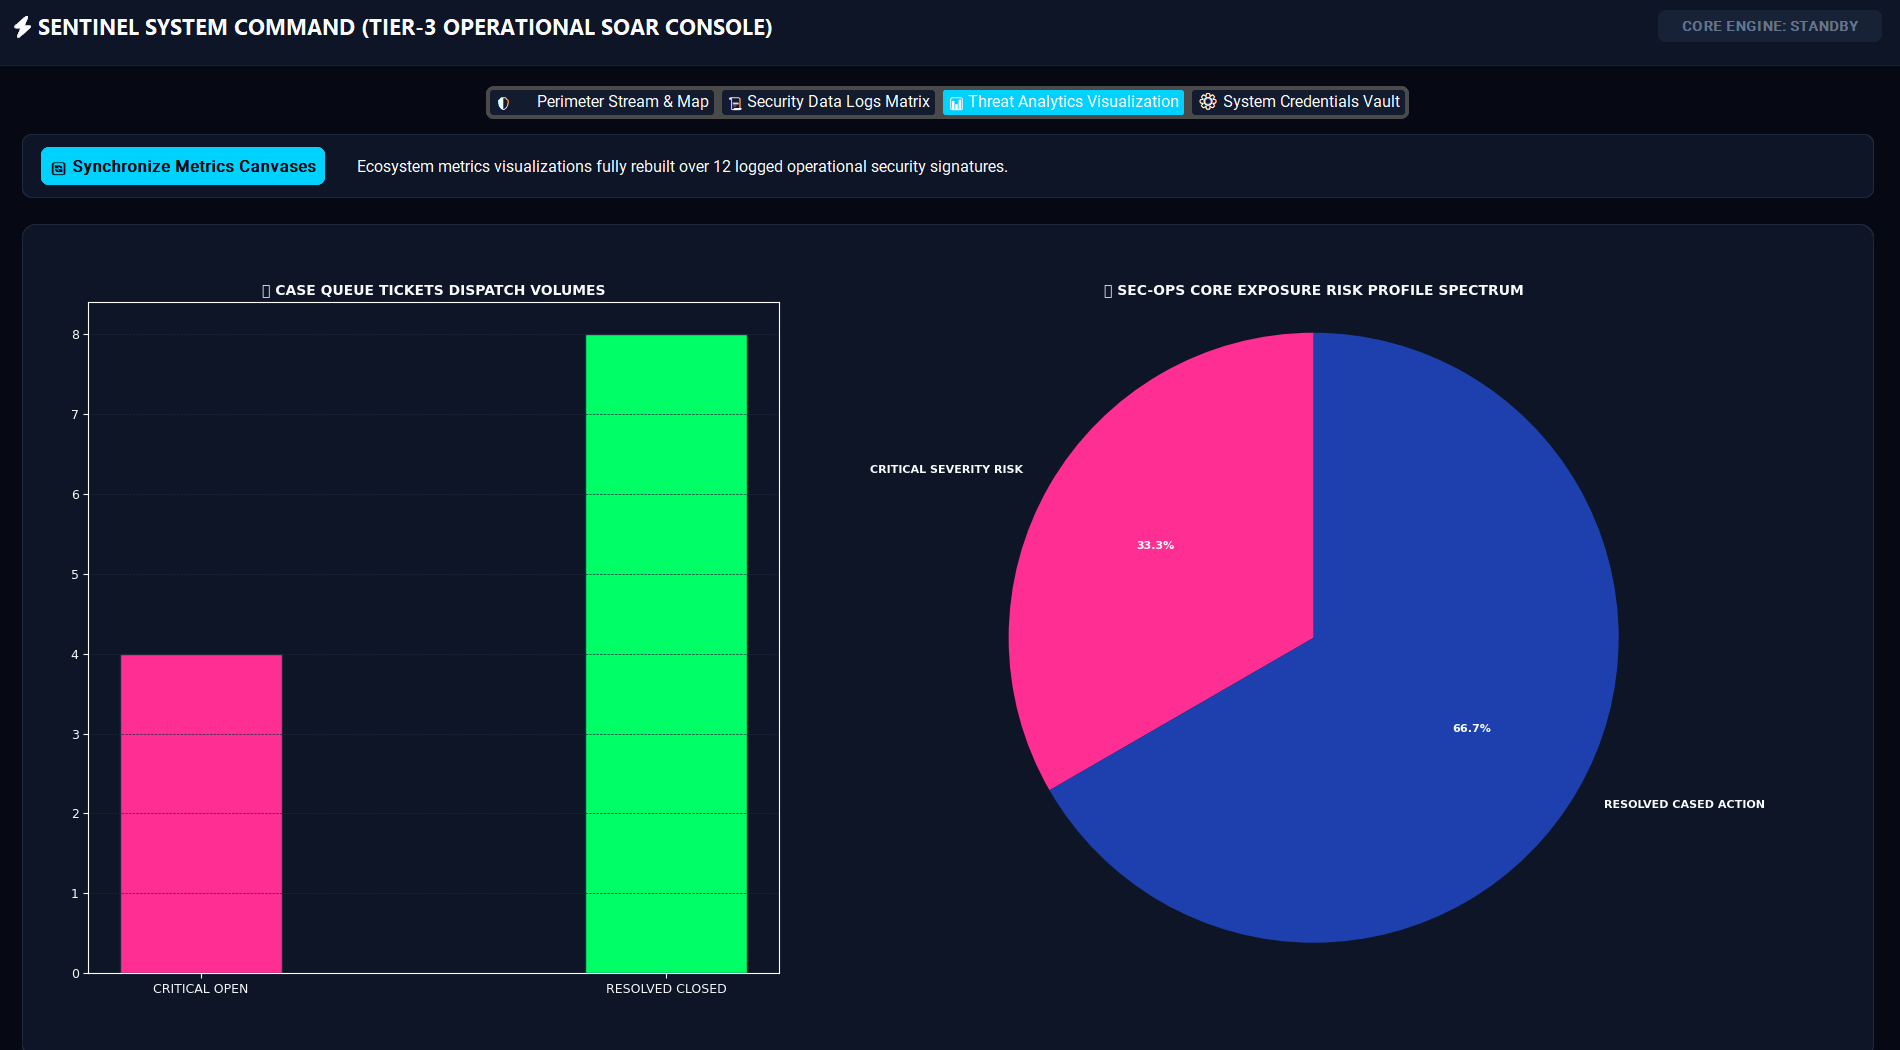Click Case Queue Tickets Dispatch Volumes title
This screenshot has width=1900, height=1050.
coord(433,290)
